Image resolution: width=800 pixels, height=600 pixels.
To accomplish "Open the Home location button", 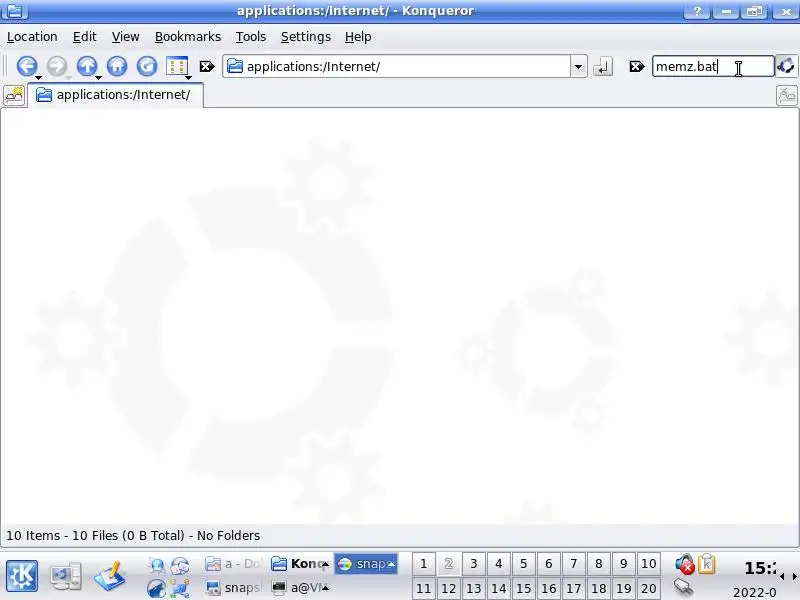I will [x=117, y=66].
